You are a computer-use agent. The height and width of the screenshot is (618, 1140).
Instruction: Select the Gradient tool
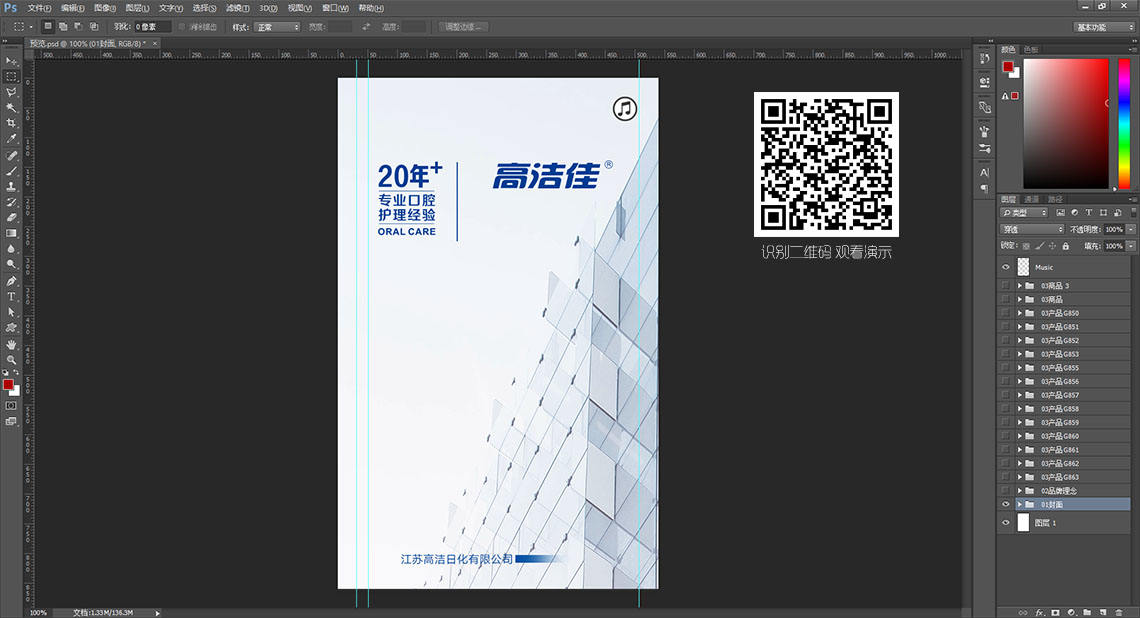coord(11,233)
